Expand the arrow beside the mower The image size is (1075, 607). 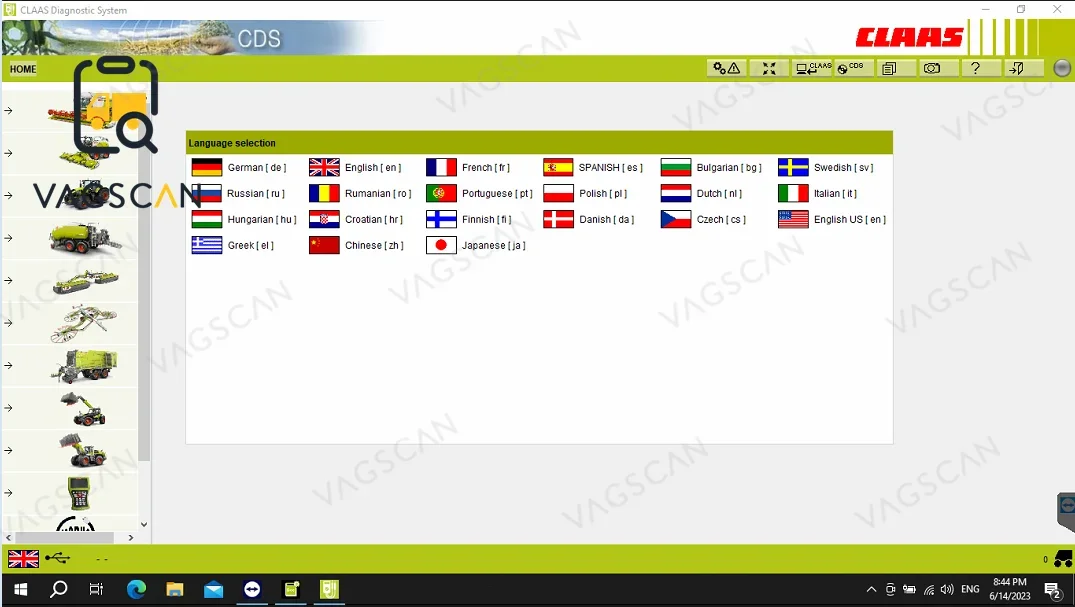[8, 281]
